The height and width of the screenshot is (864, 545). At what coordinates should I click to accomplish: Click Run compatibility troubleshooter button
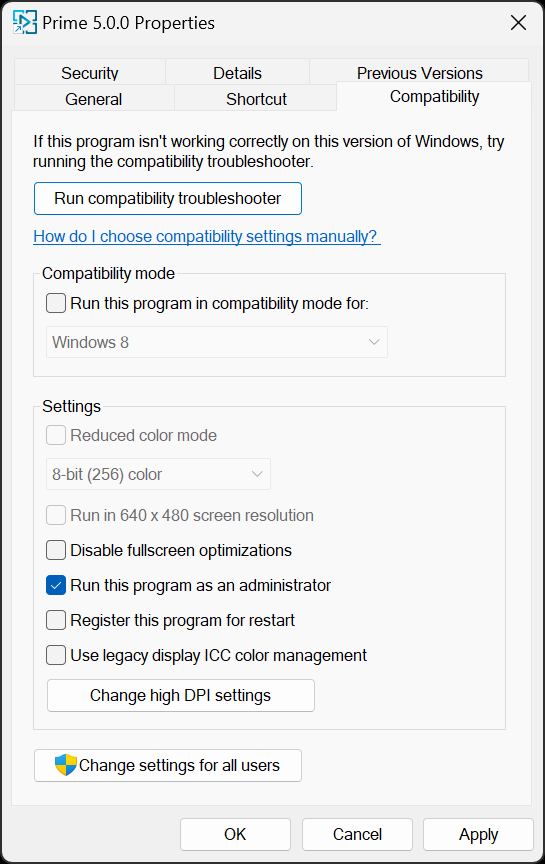pos(168,198)
